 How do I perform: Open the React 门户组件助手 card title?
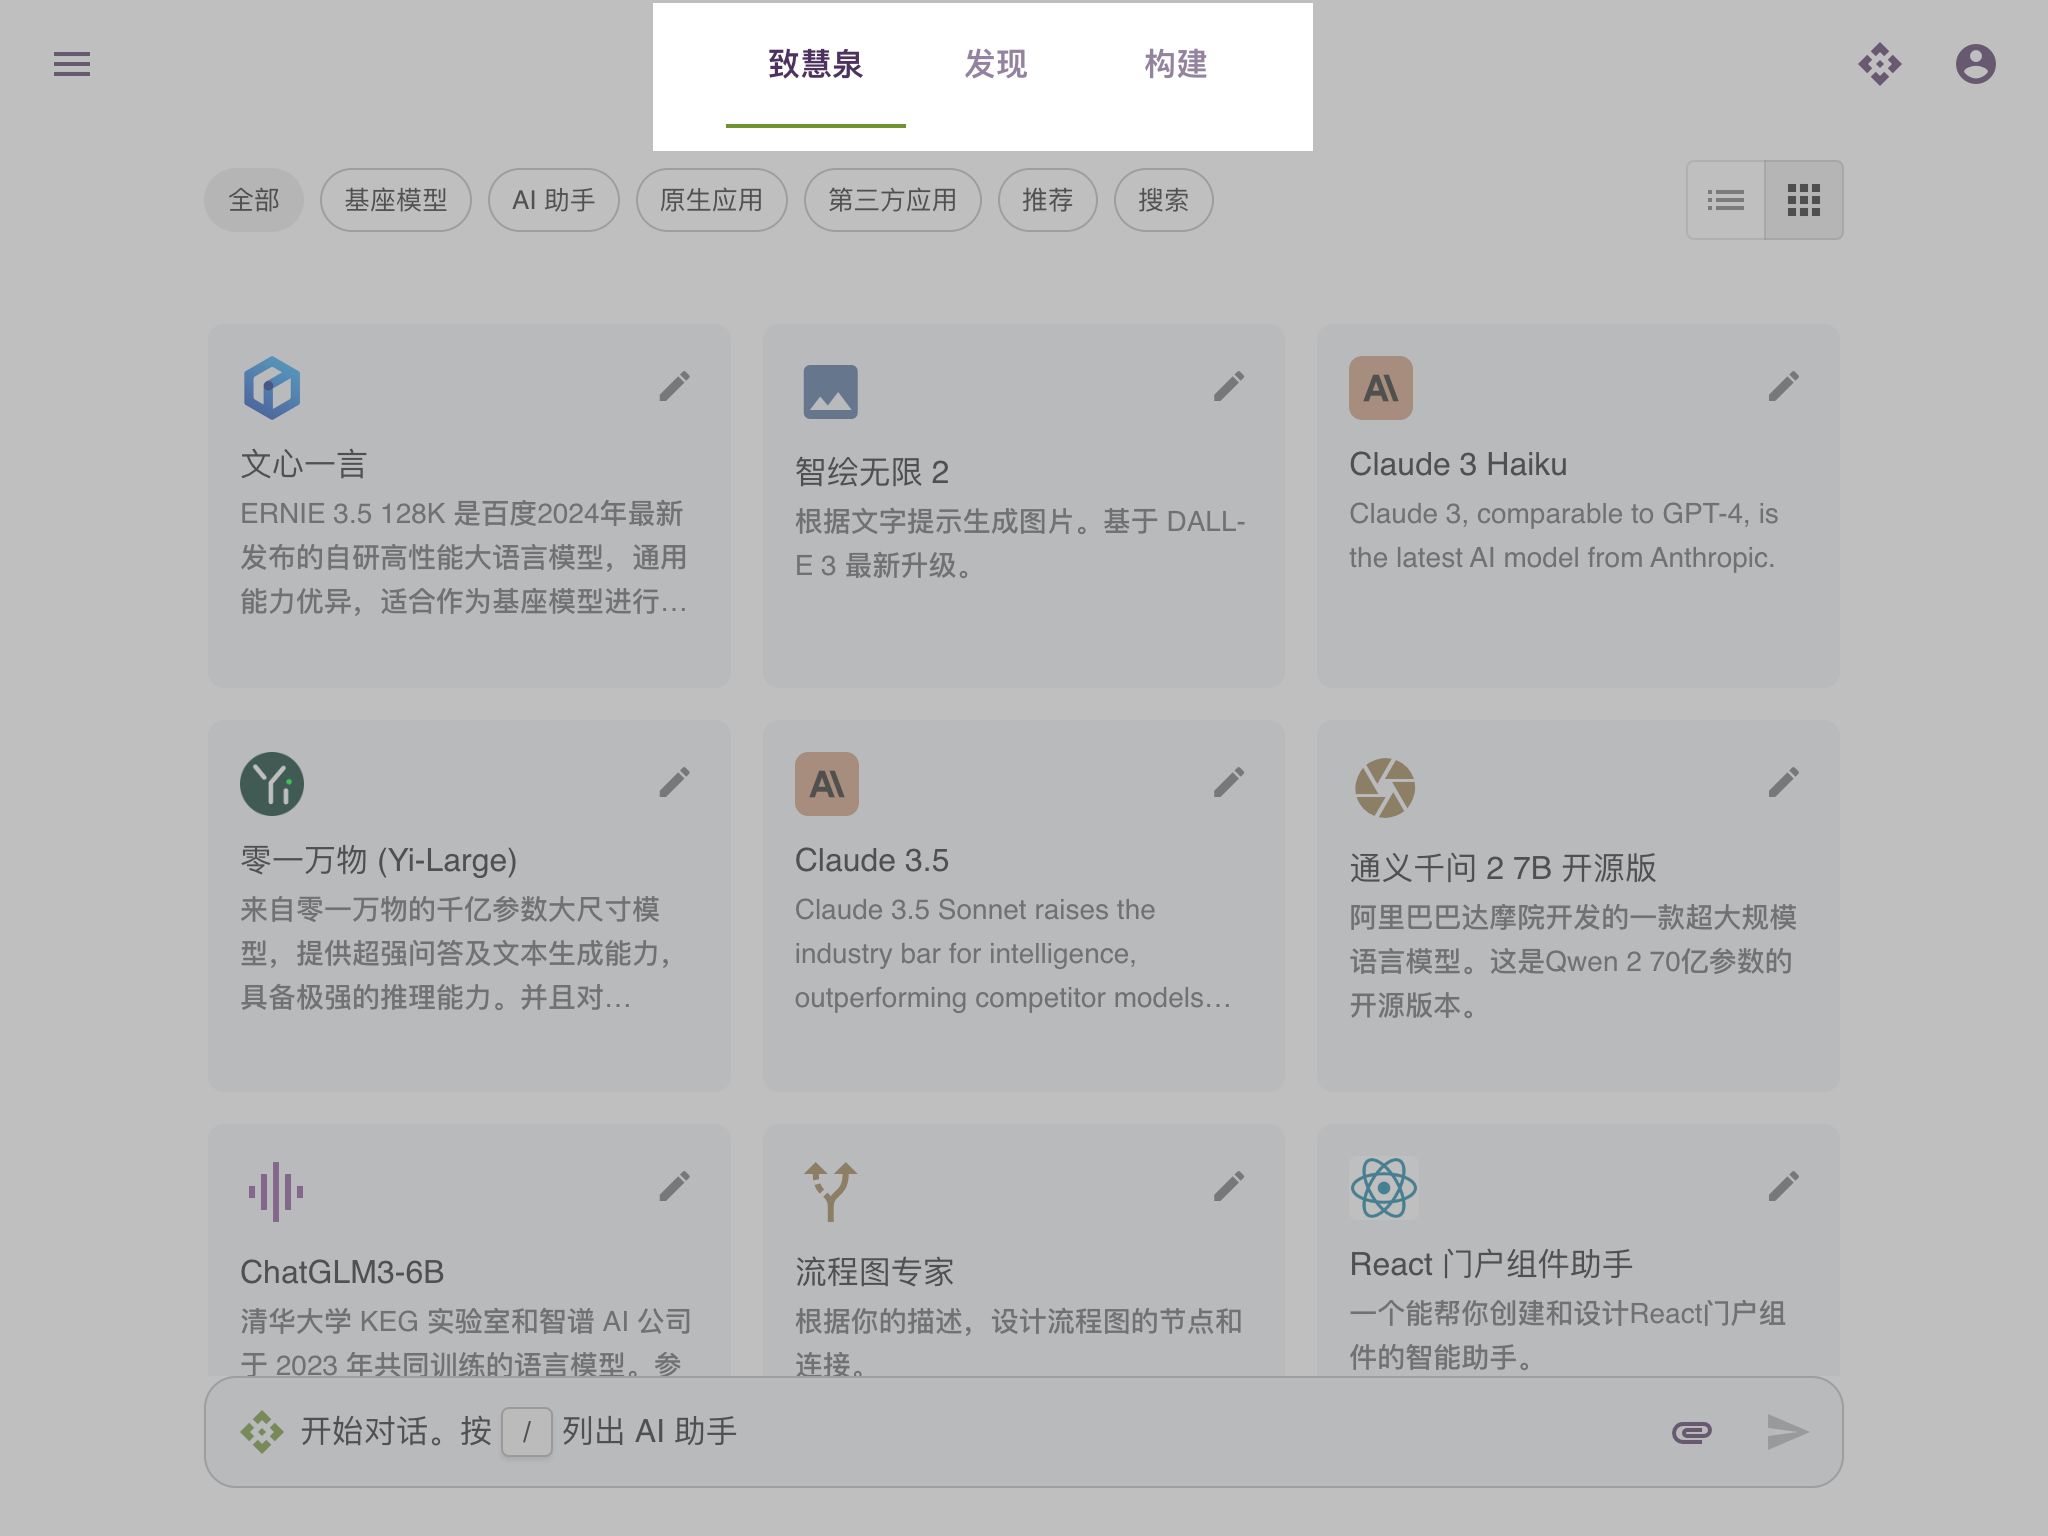pos(1491,1264)
